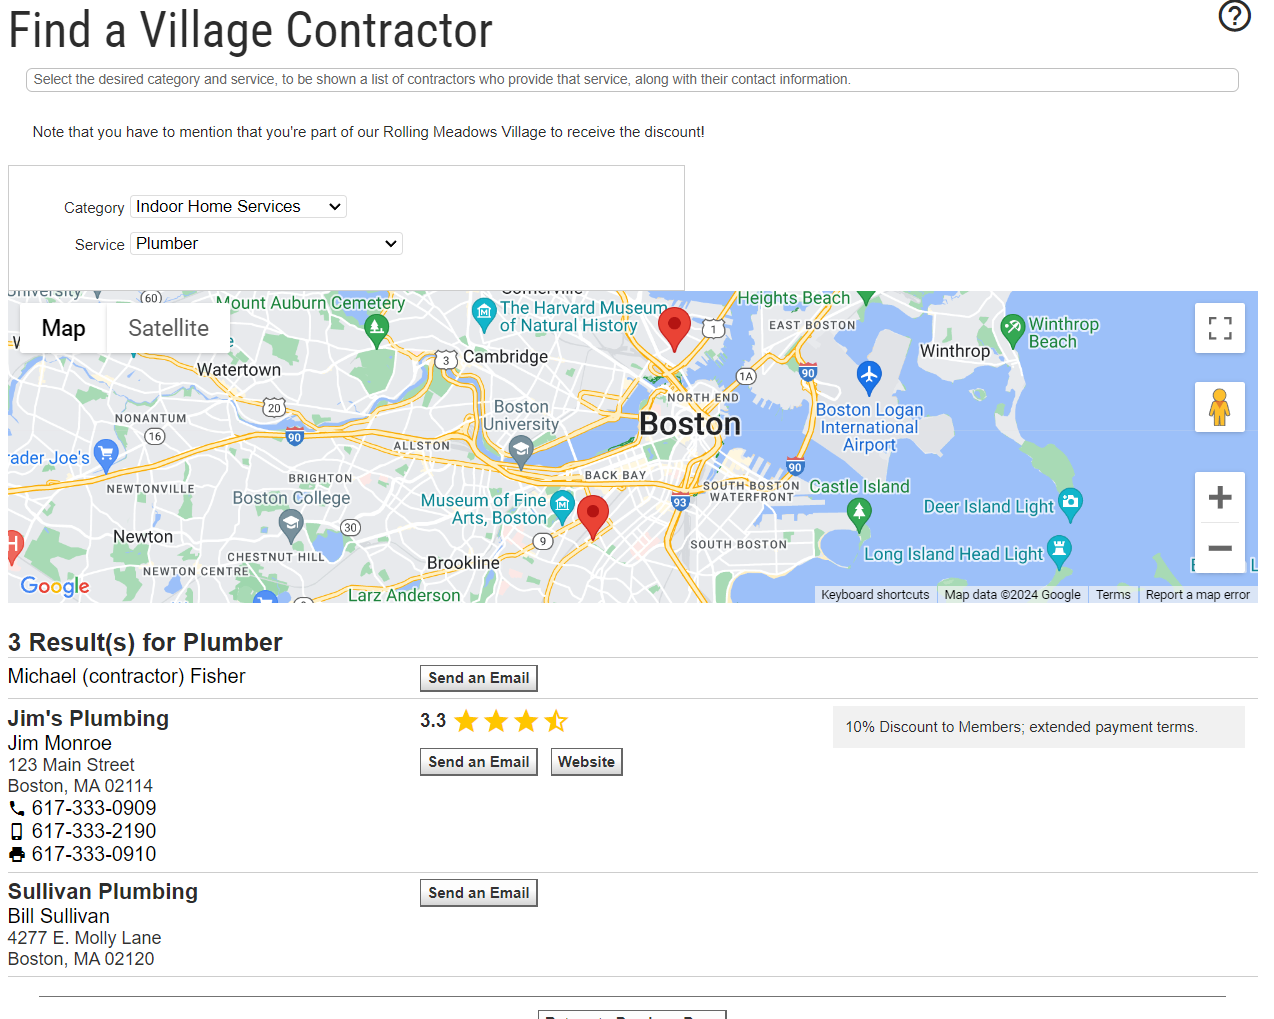Click the Bill Sullivan contact name
The height and width of the screenshot is (1019, 1274).
[59, 916]
